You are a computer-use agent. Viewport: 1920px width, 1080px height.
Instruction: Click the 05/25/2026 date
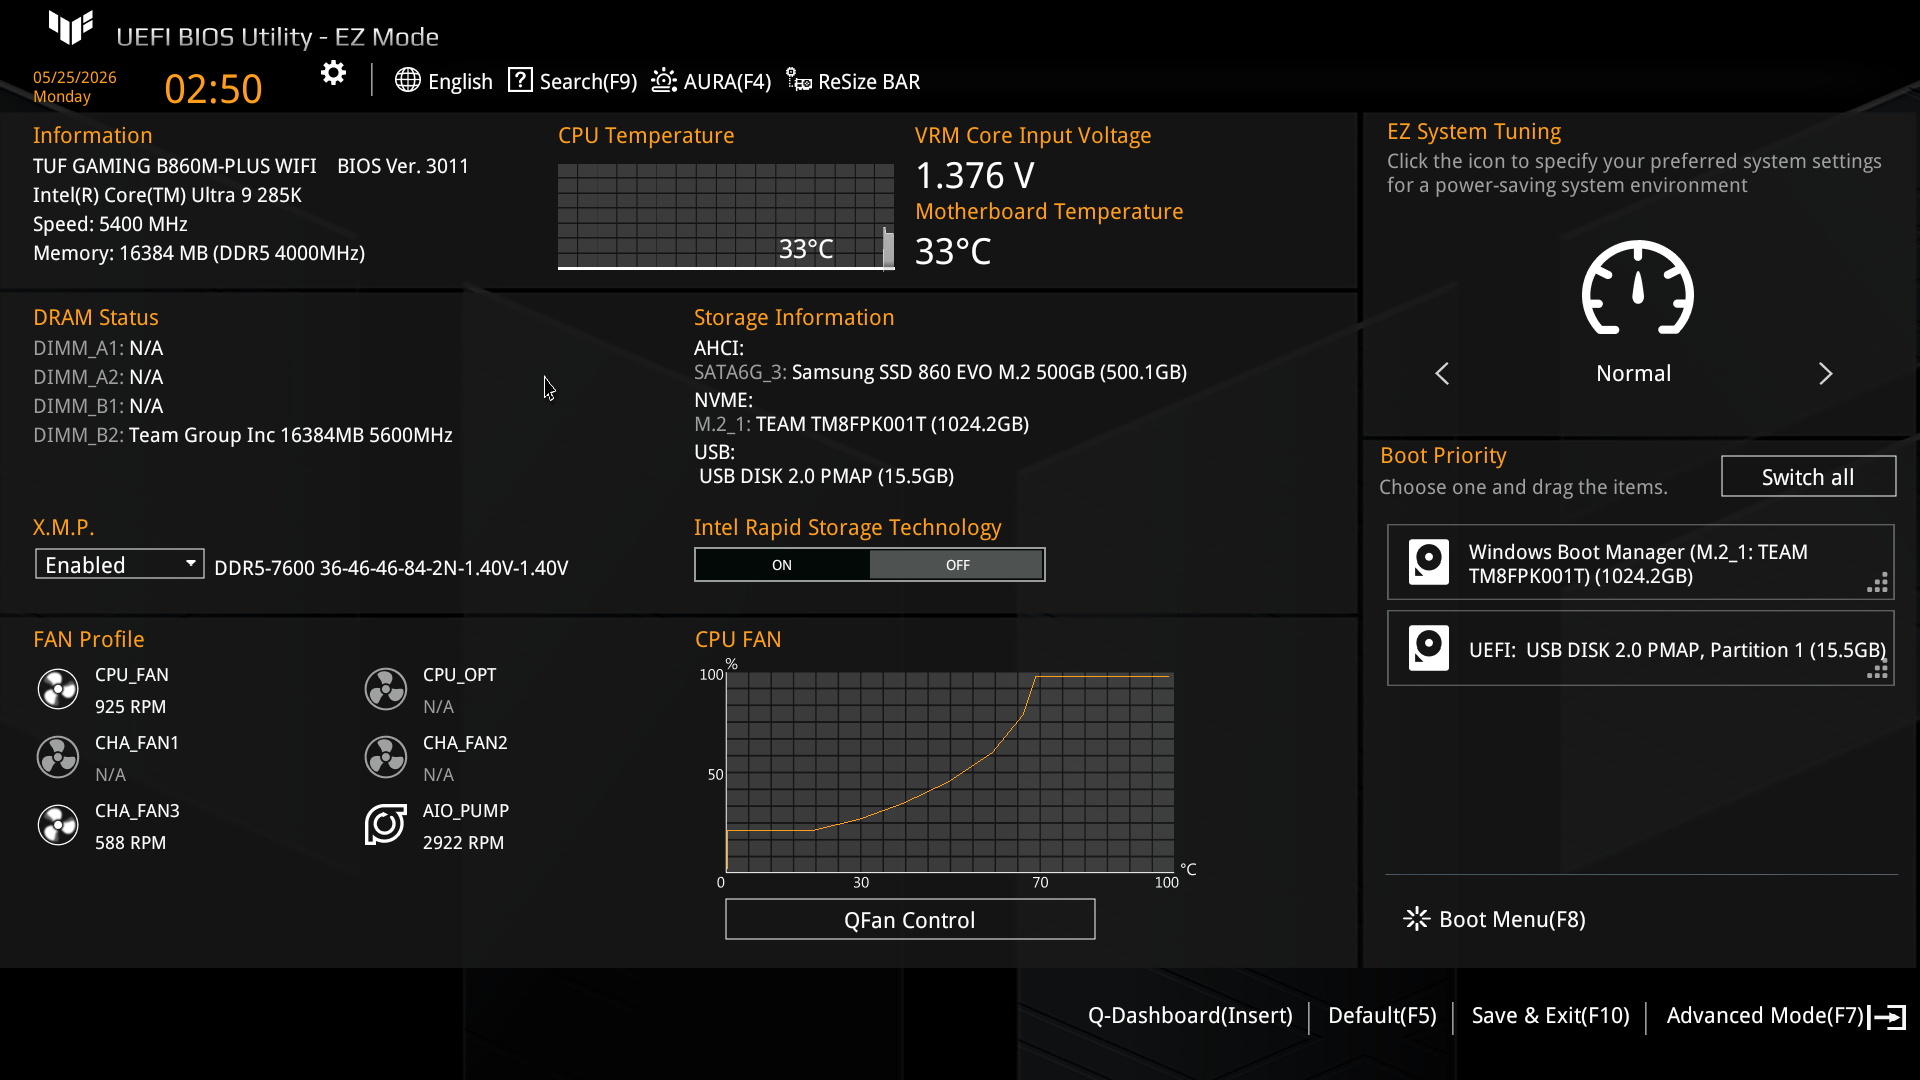point(75,78)
